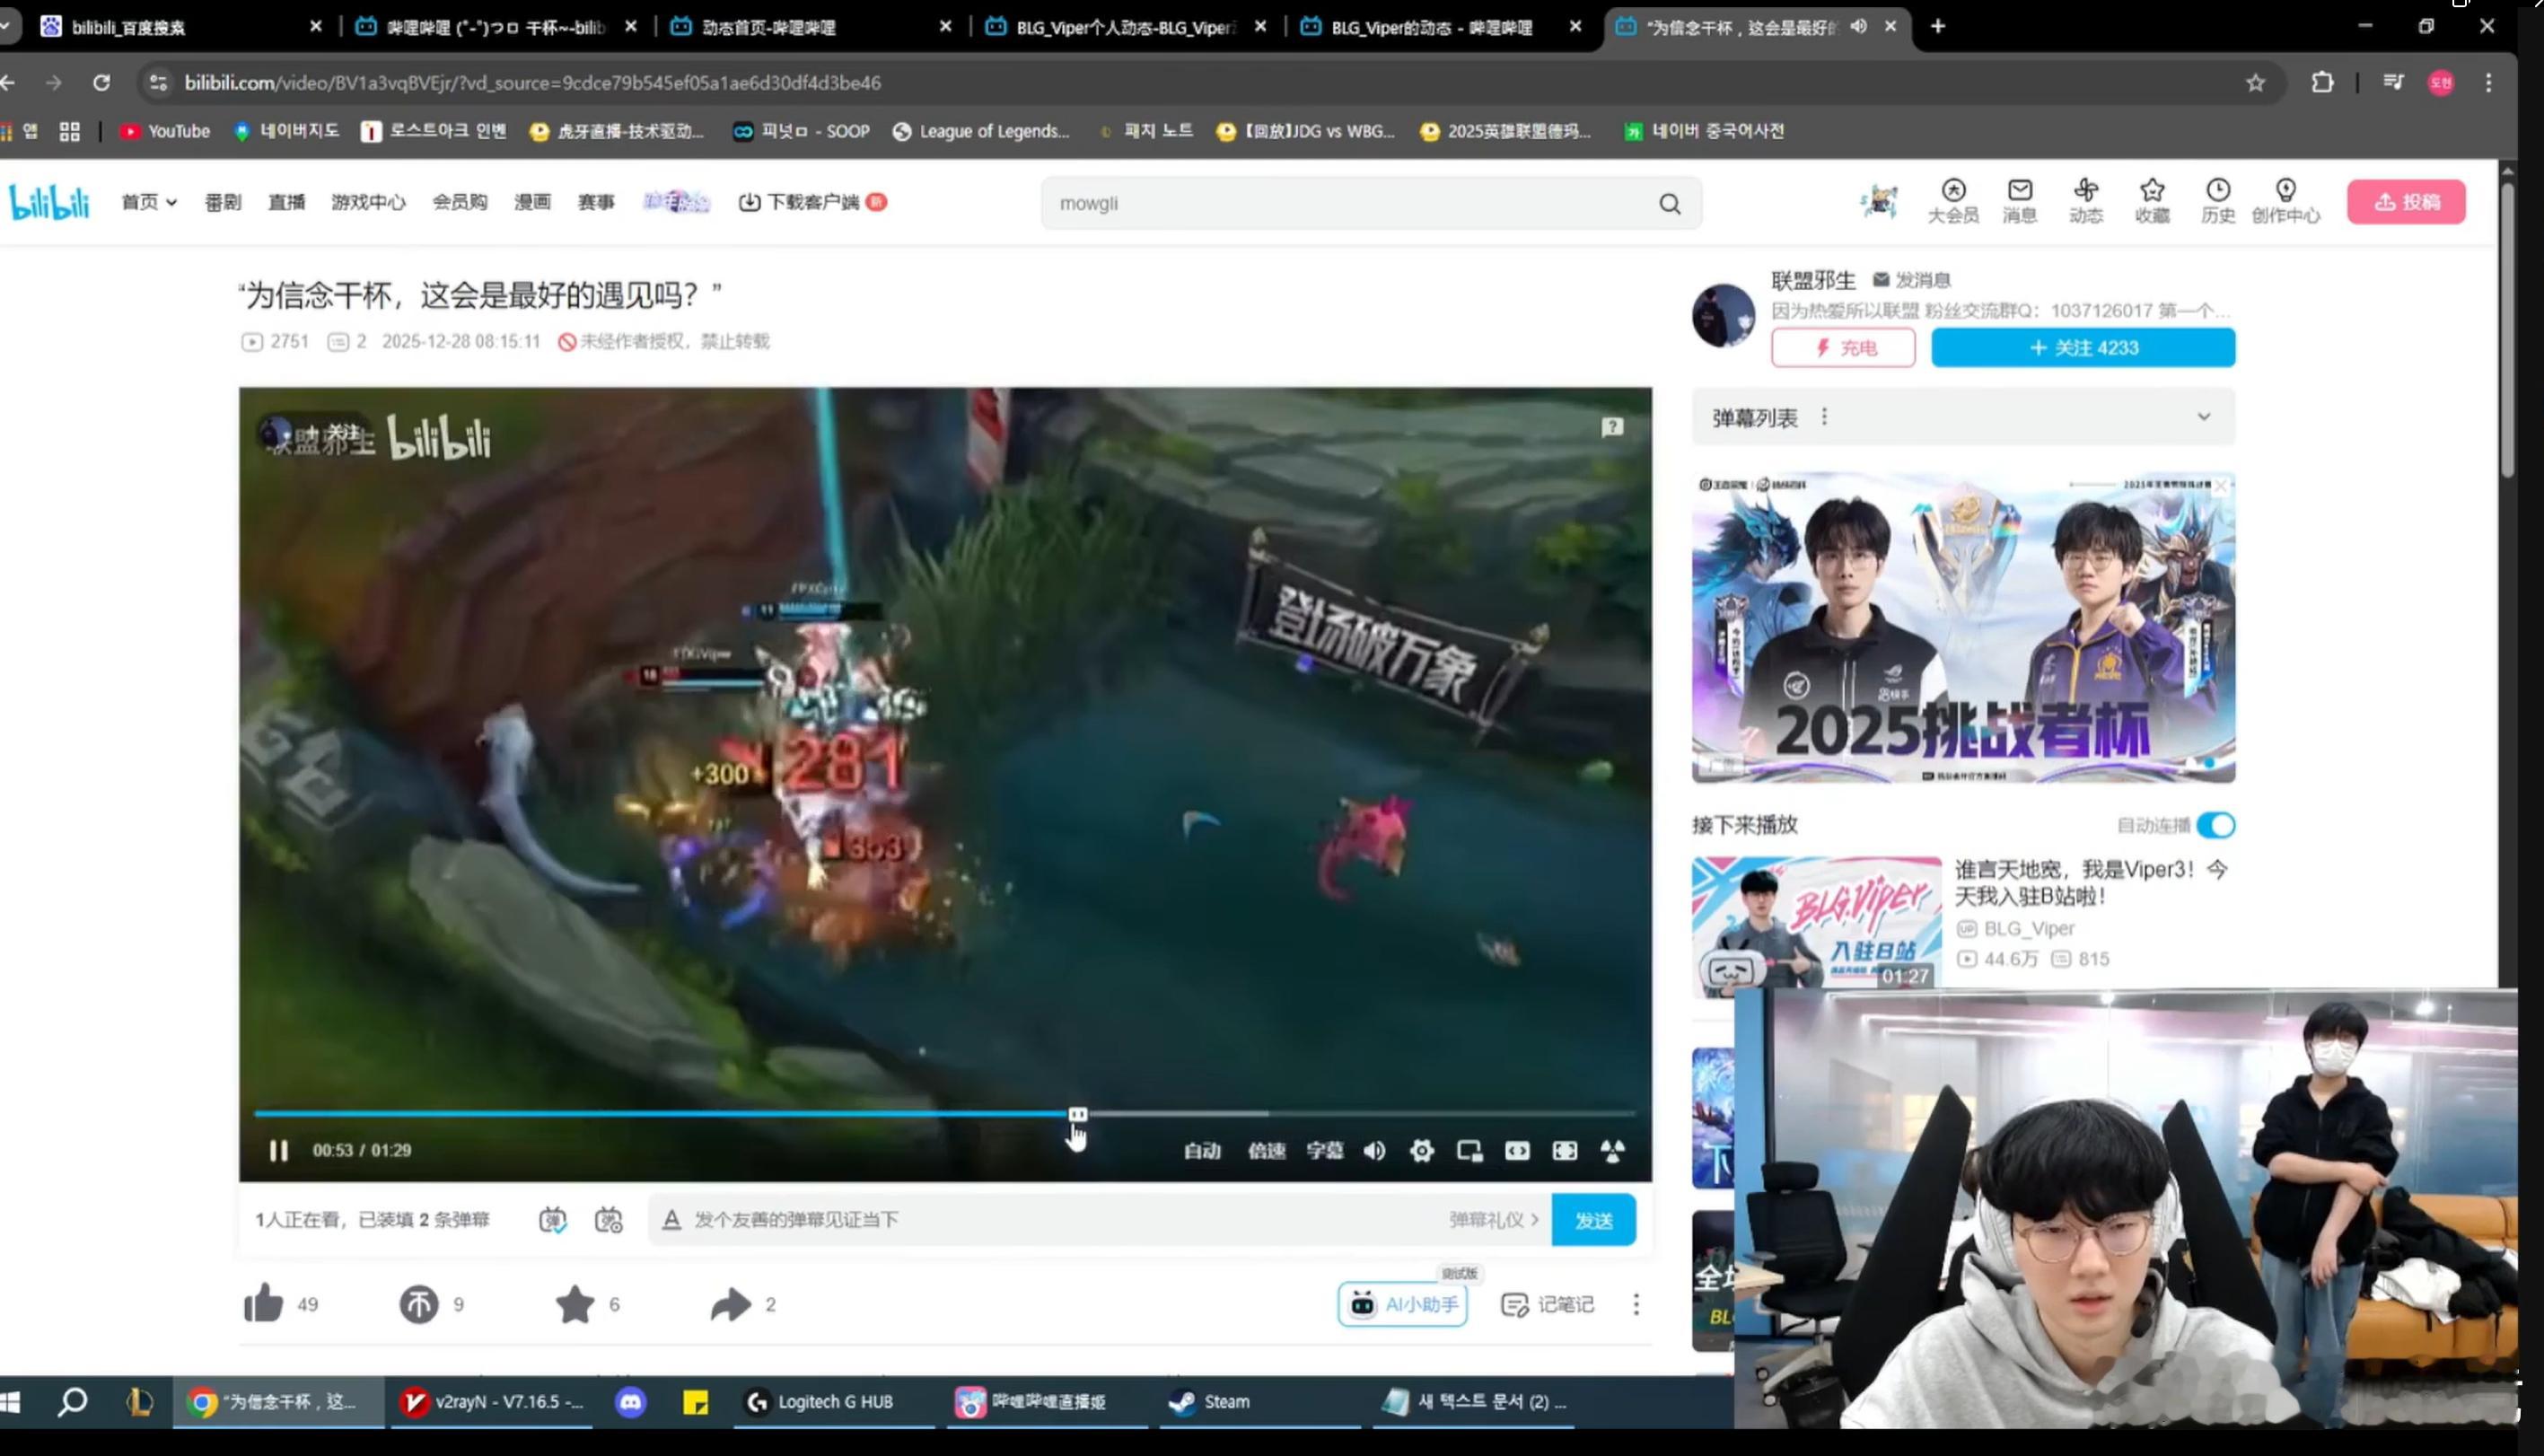2544x1456 pixels.
Task: Click the coin donate icon
Action: [x=419, y=1304]
